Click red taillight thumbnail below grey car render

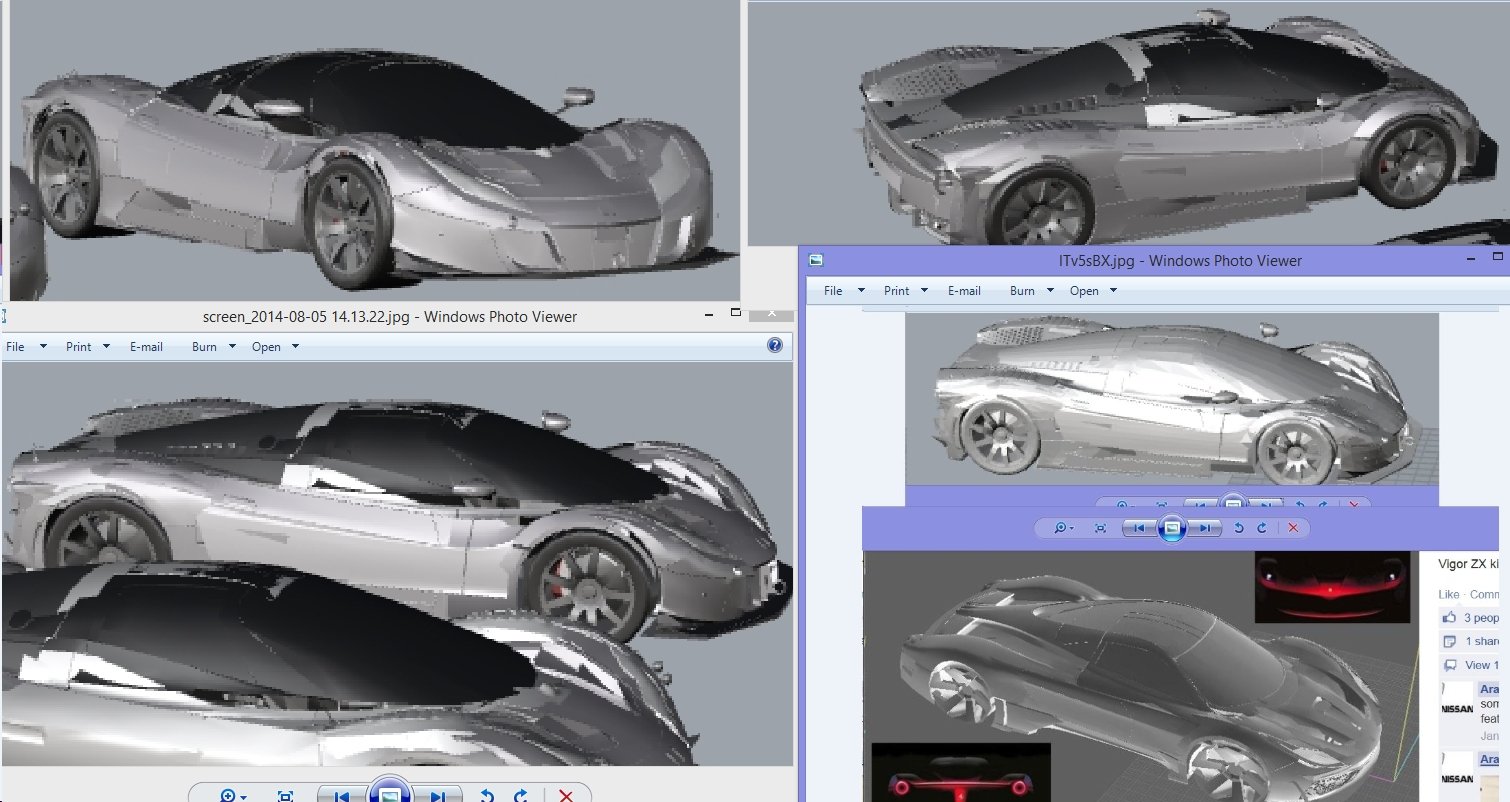click(x=961, y=772)
